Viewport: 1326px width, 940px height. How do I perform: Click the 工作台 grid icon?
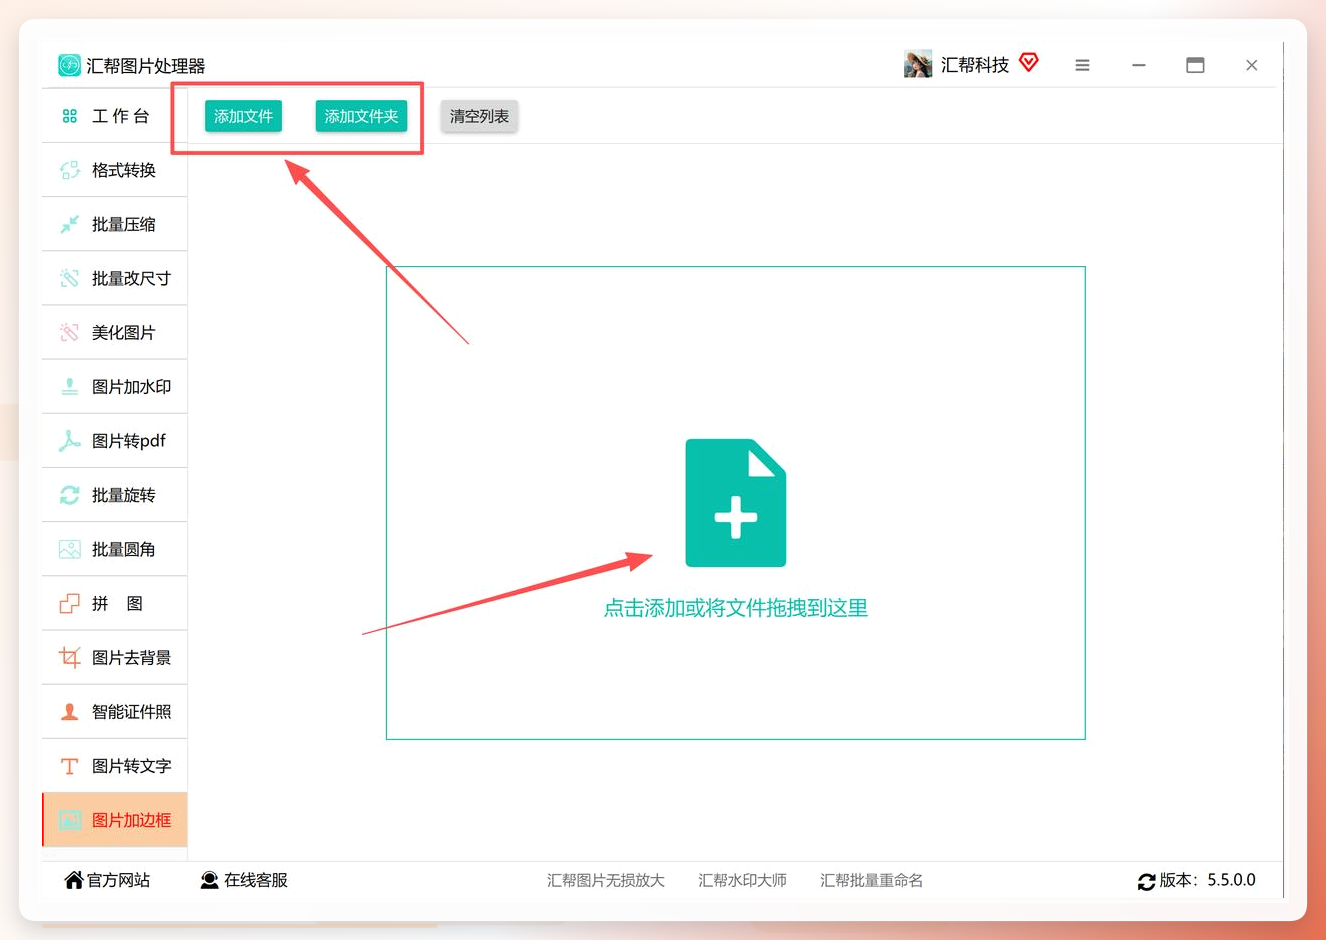(x=69, y=116)
